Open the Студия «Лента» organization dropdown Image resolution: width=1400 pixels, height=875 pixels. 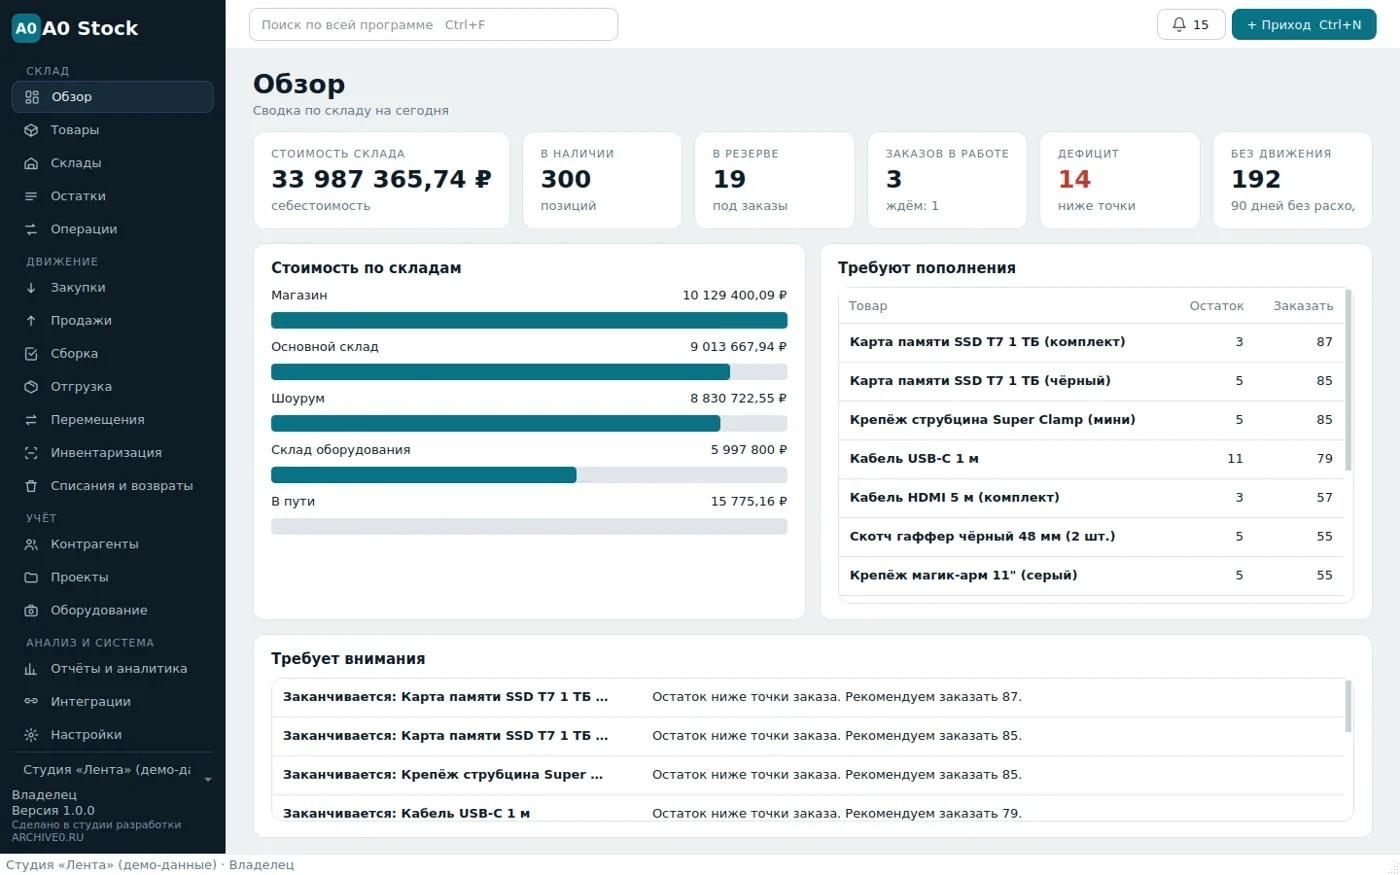113,770
